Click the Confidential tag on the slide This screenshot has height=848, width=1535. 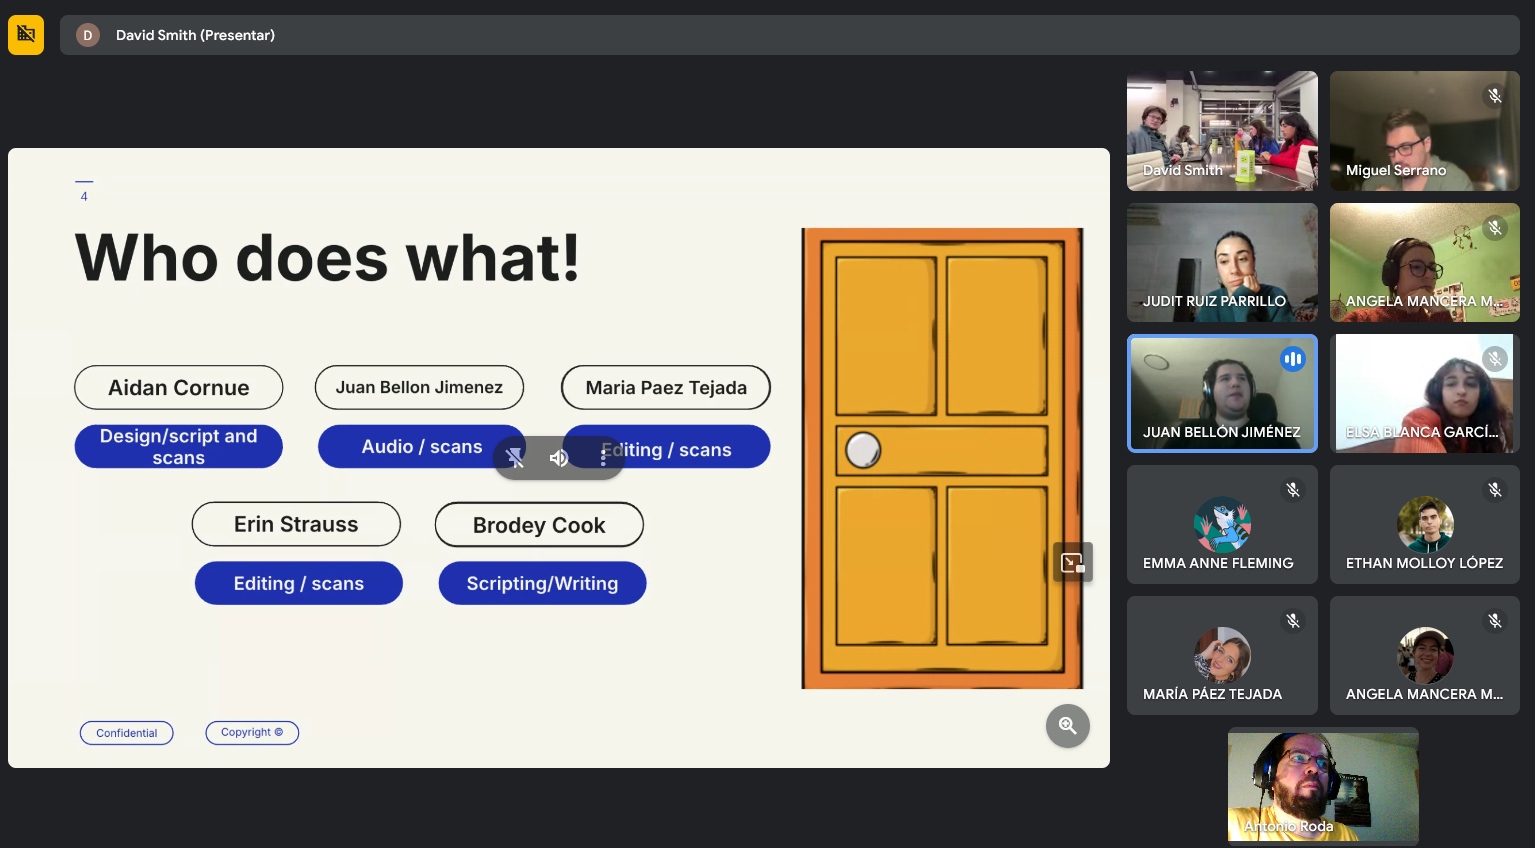[127, 733]
